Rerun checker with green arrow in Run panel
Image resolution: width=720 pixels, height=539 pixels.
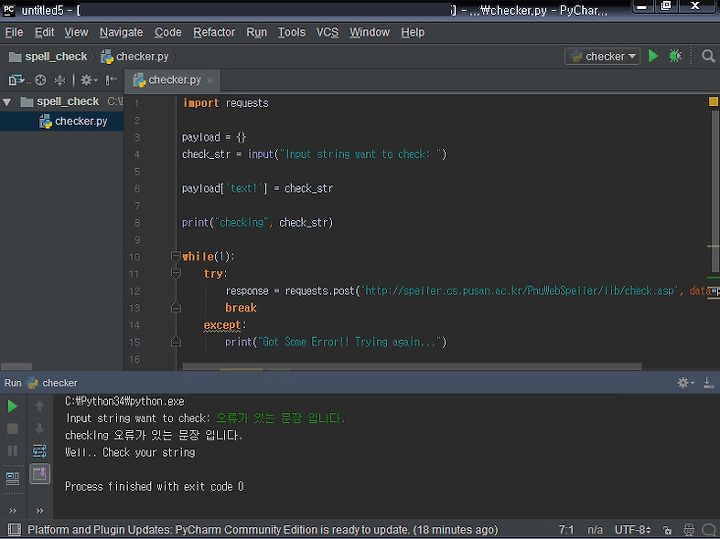[12, 406]
